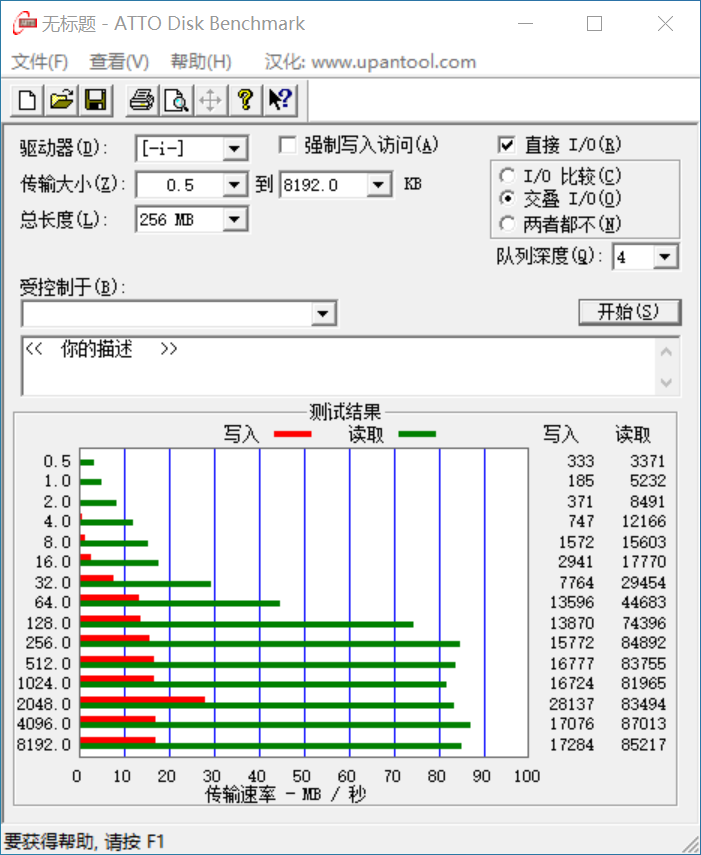The image size is (701, 855).
Task: Click the 传输速率 - MB / 秒 axis label
Action: [x=285, y=794]
